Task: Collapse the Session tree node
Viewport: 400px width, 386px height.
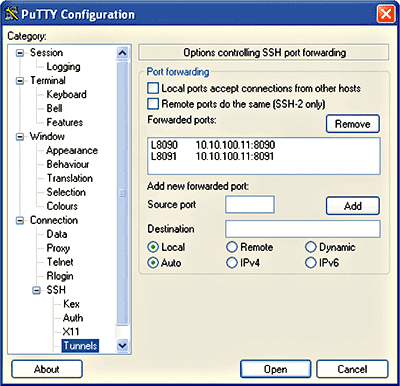Action: tap(20, 53)
